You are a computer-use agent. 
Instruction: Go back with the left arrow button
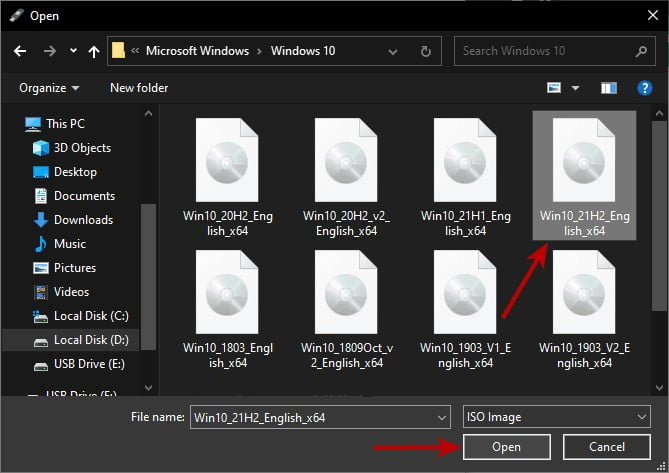(20, 51)
